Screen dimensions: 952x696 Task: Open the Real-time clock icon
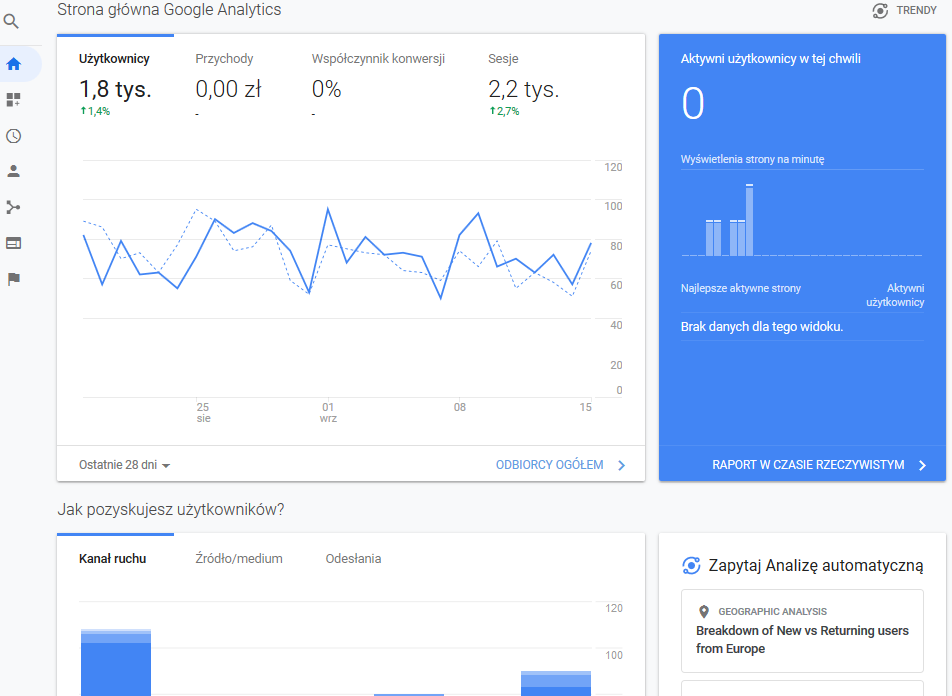pos(14,136)
